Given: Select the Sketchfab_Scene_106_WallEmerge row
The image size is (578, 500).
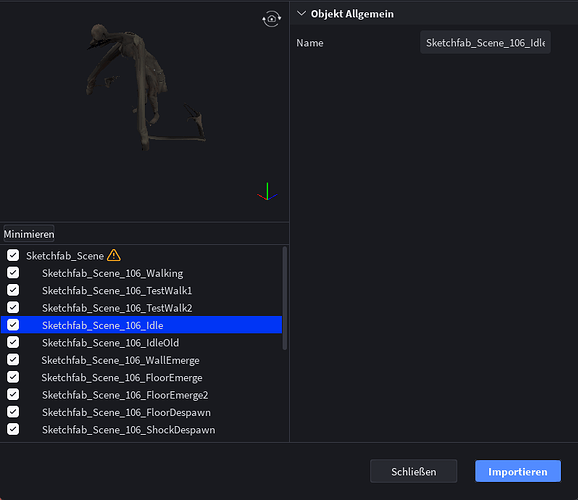Looking at the screenshot, I should [x=142, y=360].
